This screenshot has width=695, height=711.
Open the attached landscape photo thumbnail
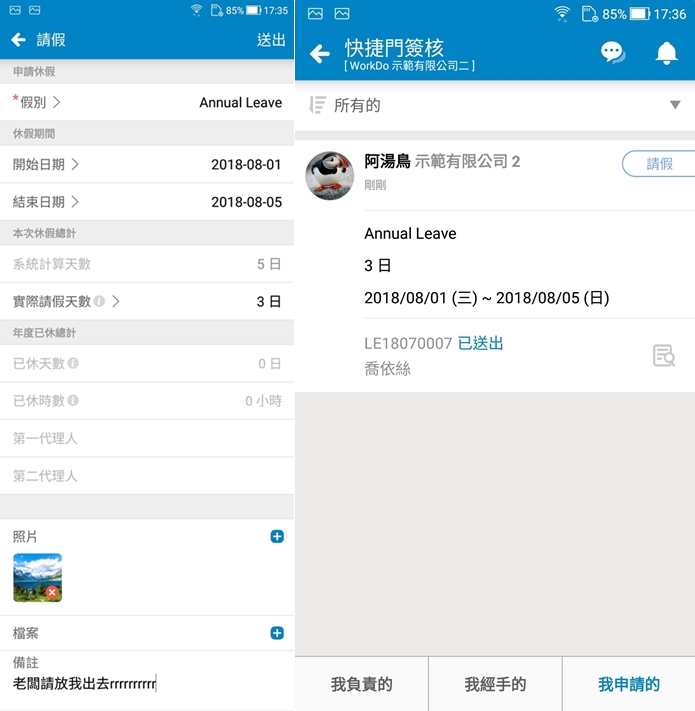[37, 577]
